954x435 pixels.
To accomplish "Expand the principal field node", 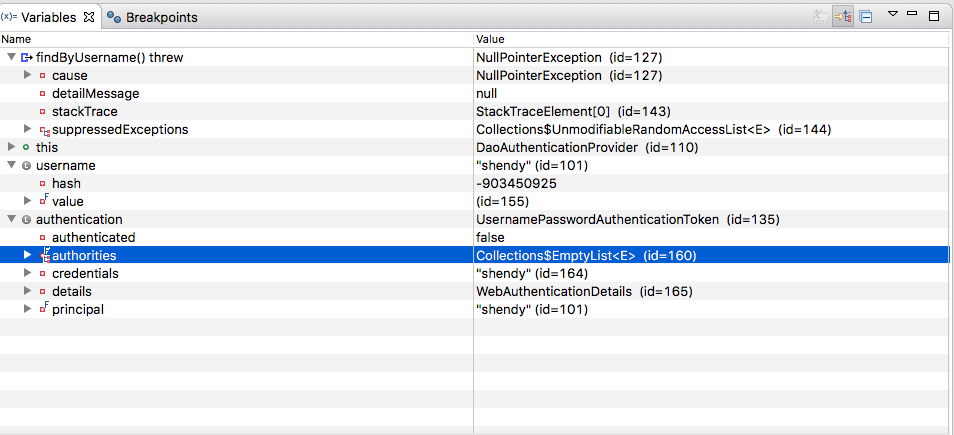I will pos(27,309).
